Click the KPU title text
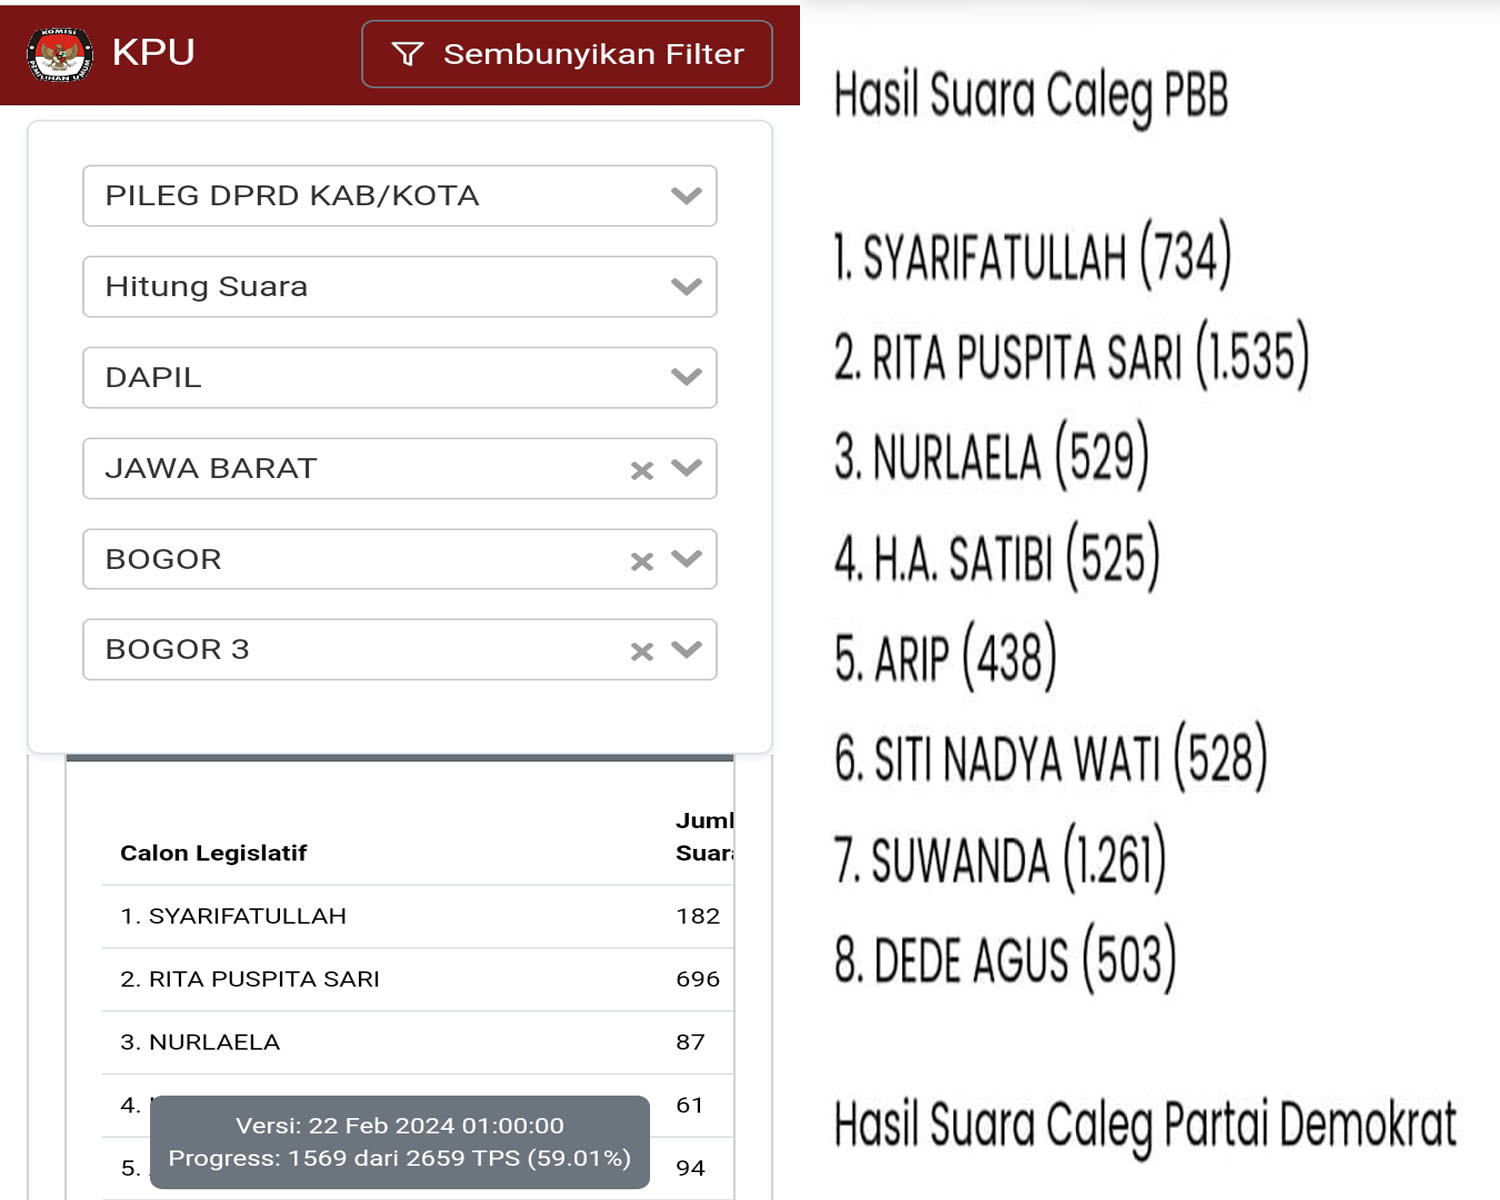This screenshot has height=1200, width=1500. [x=153, y=52]
